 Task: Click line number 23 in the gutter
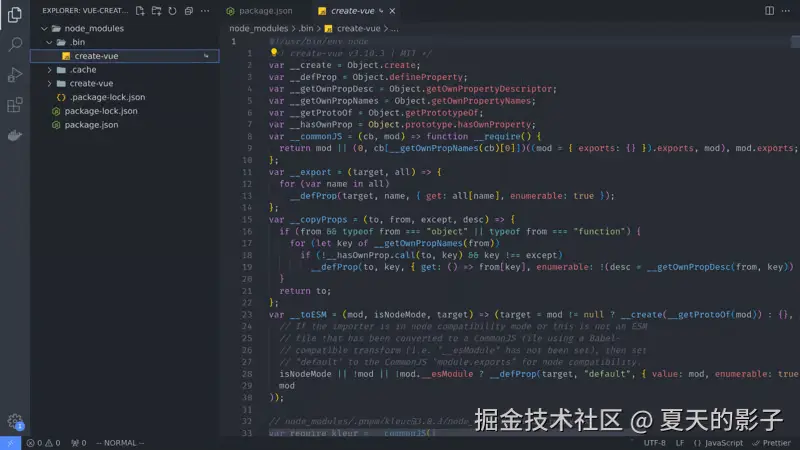pyautogui.click(x=247, y=314)
